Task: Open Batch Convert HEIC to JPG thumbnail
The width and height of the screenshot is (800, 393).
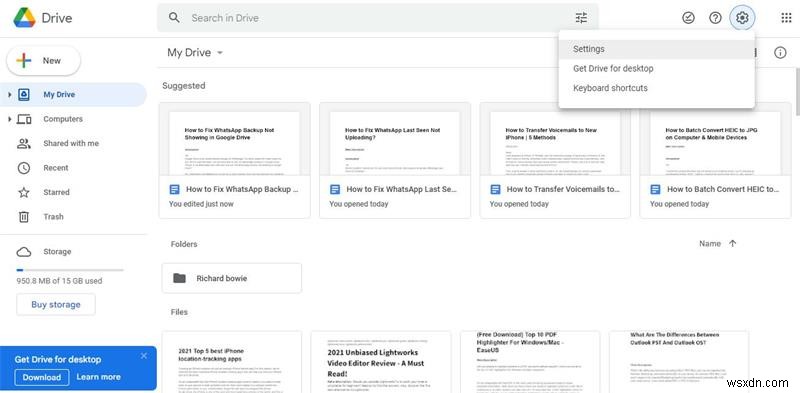Action: 715,138
